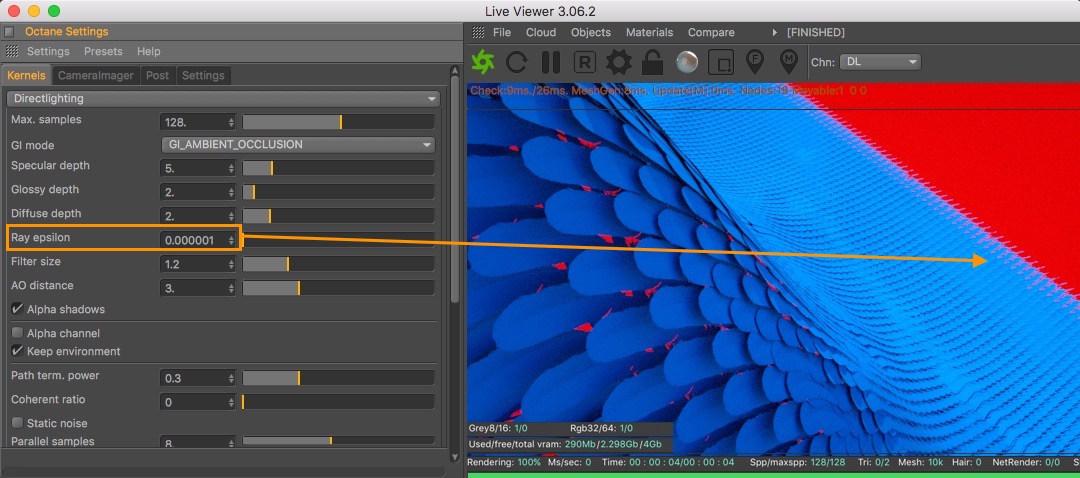Restart the render with the refresh icon
This screenshot has width=1080, height=478.
(x=517, y=62)
